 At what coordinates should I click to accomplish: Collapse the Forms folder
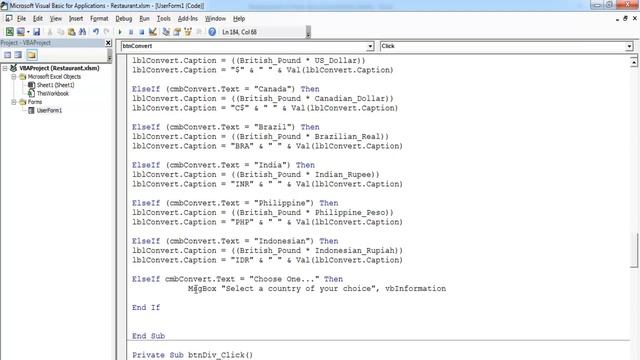pos(13,102)
